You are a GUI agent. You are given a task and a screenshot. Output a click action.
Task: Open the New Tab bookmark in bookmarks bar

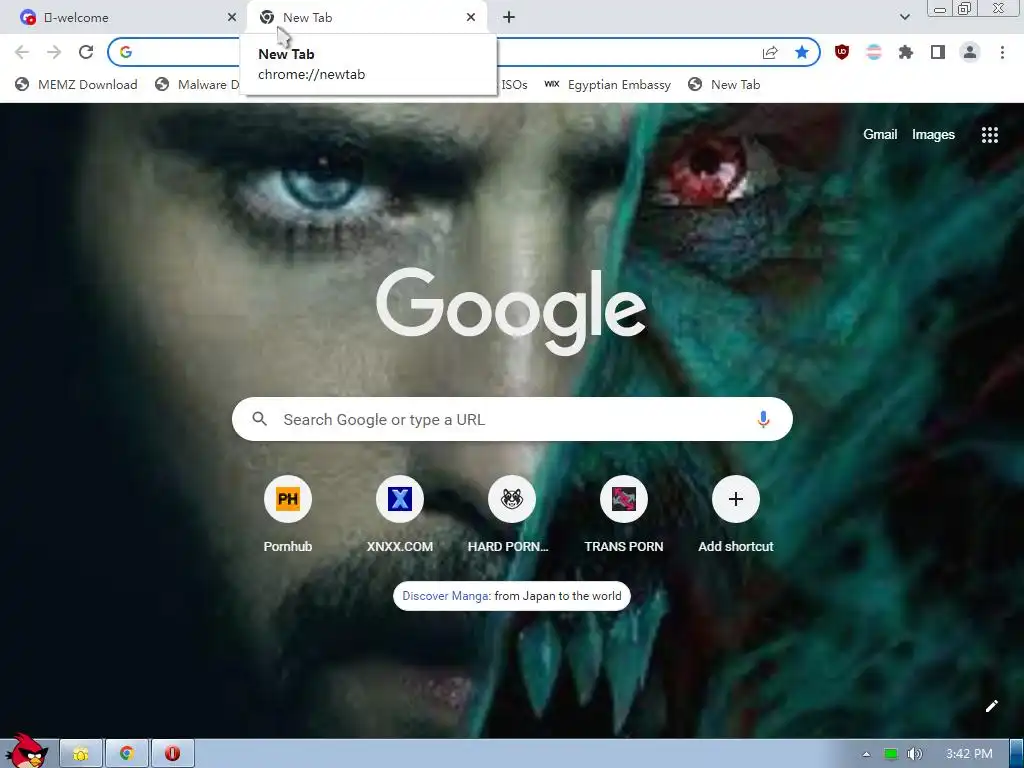point(724,84)
